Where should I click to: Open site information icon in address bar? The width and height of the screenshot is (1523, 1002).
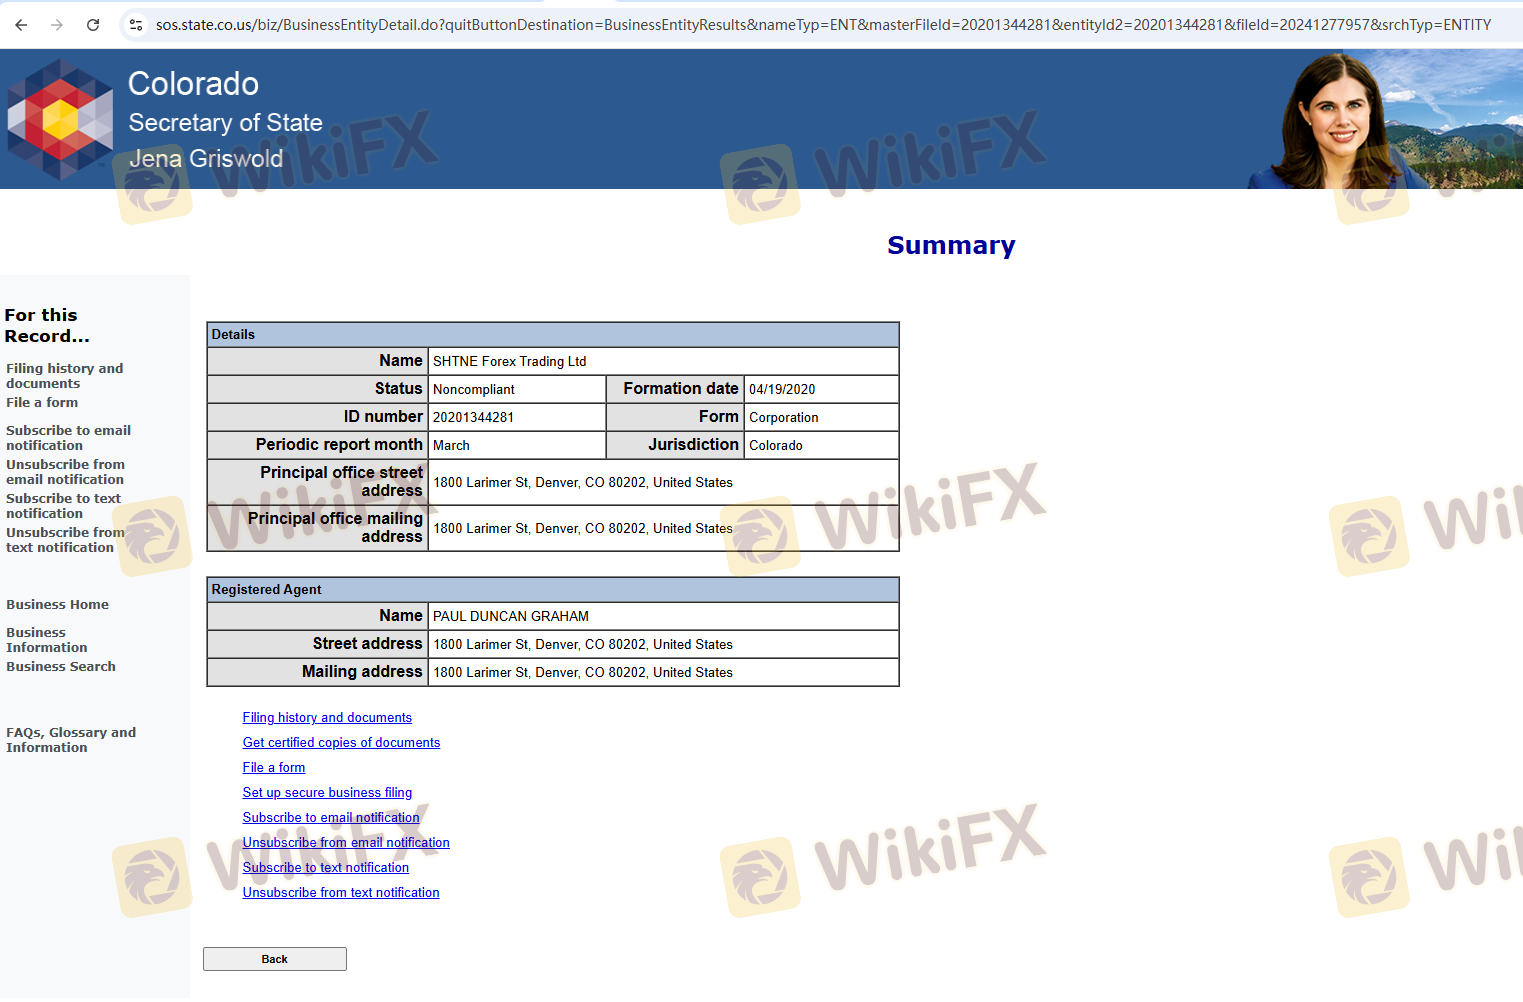[136, 25]
